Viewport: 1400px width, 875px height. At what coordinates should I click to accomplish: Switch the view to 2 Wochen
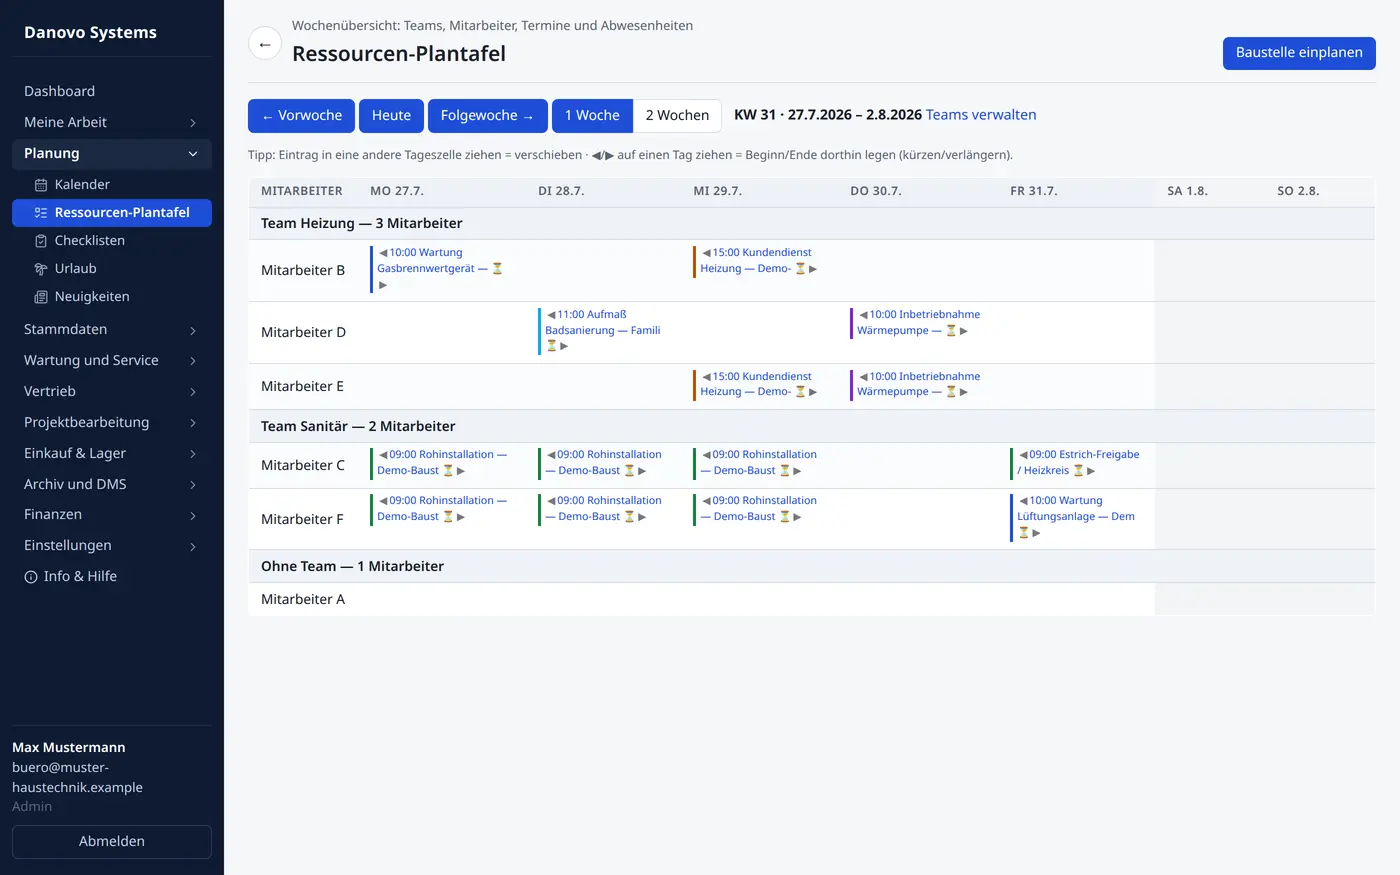677,116
